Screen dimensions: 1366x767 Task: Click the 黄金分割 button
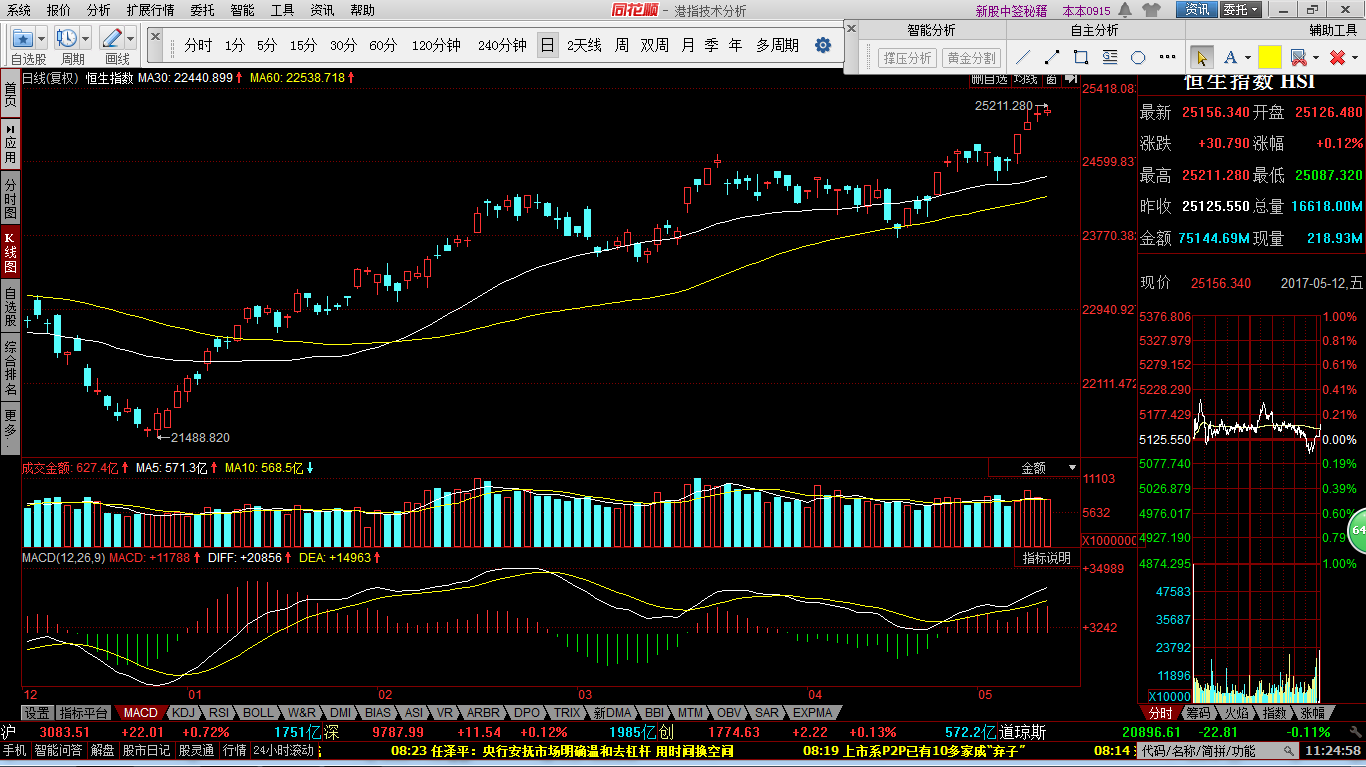point(972,58)
